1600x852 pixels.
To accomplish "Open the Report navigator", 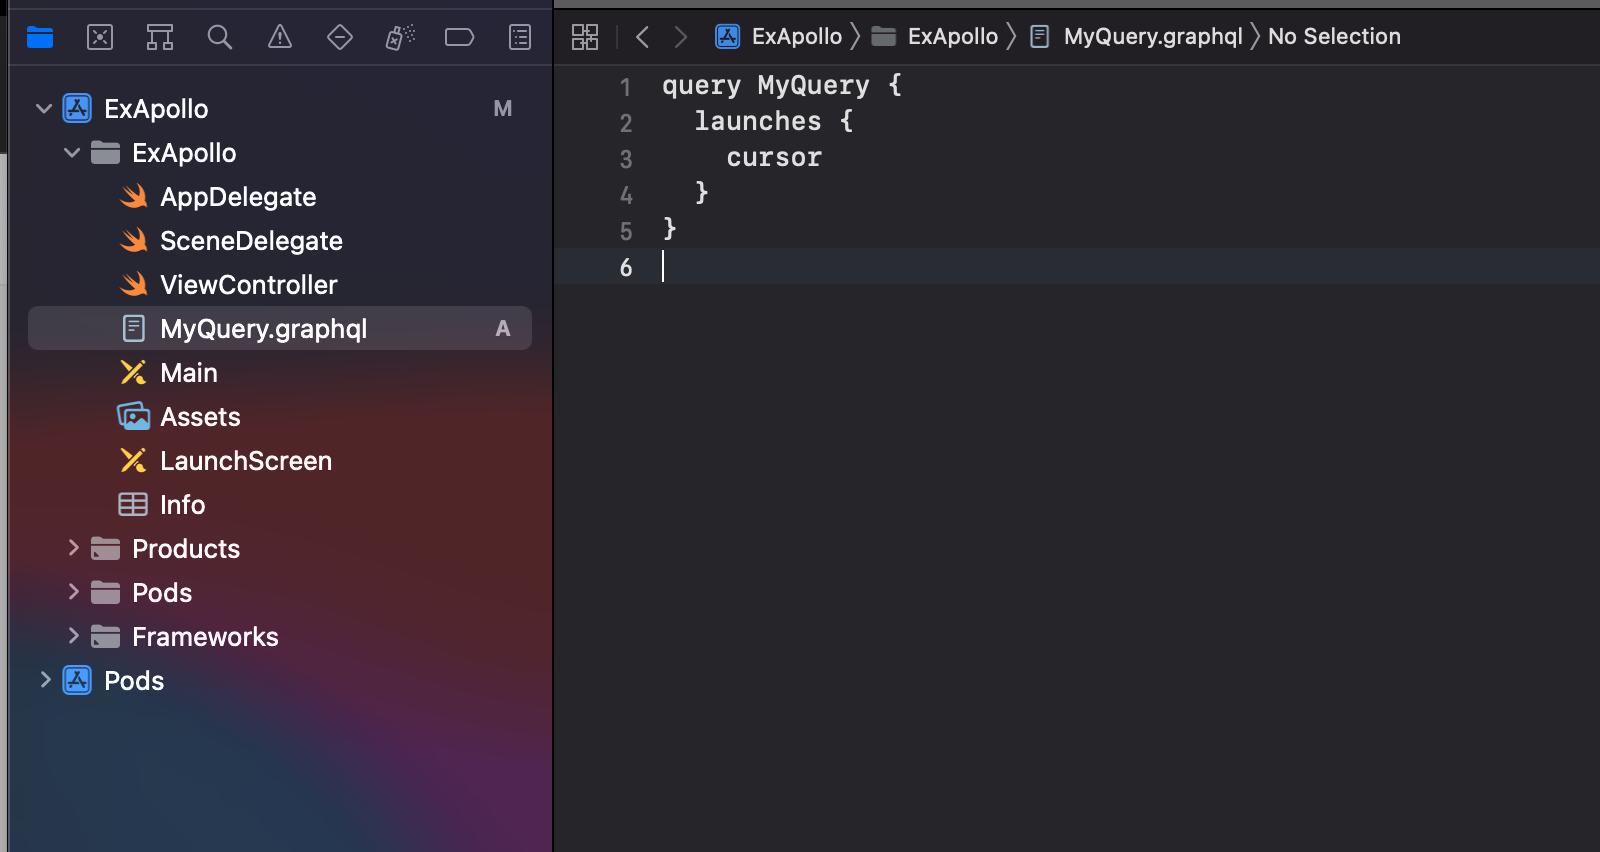I will tap(520, 38).
